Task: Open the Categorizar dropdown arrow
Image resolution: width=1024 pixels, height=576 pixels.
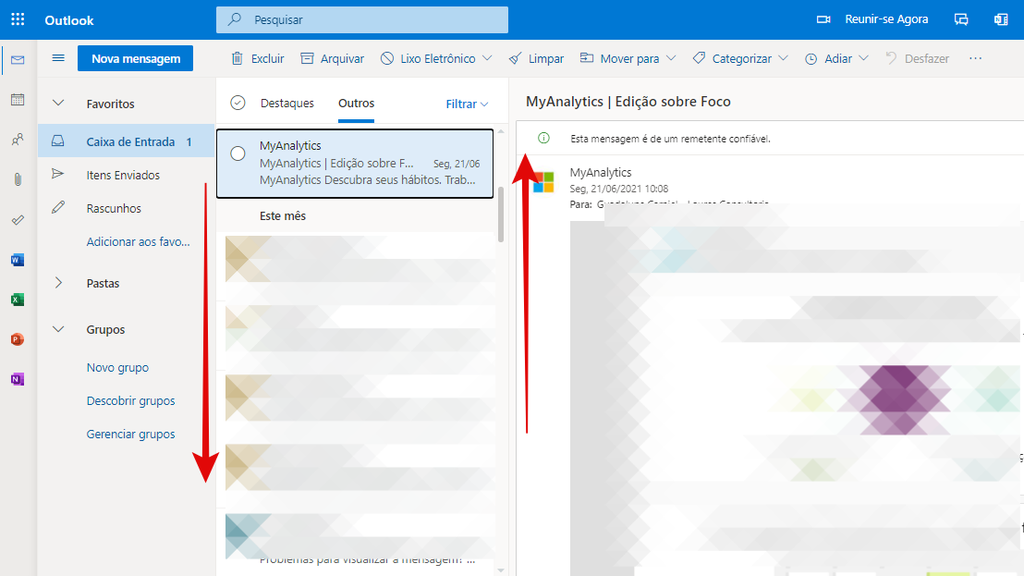Action: (x=783, y=58)
